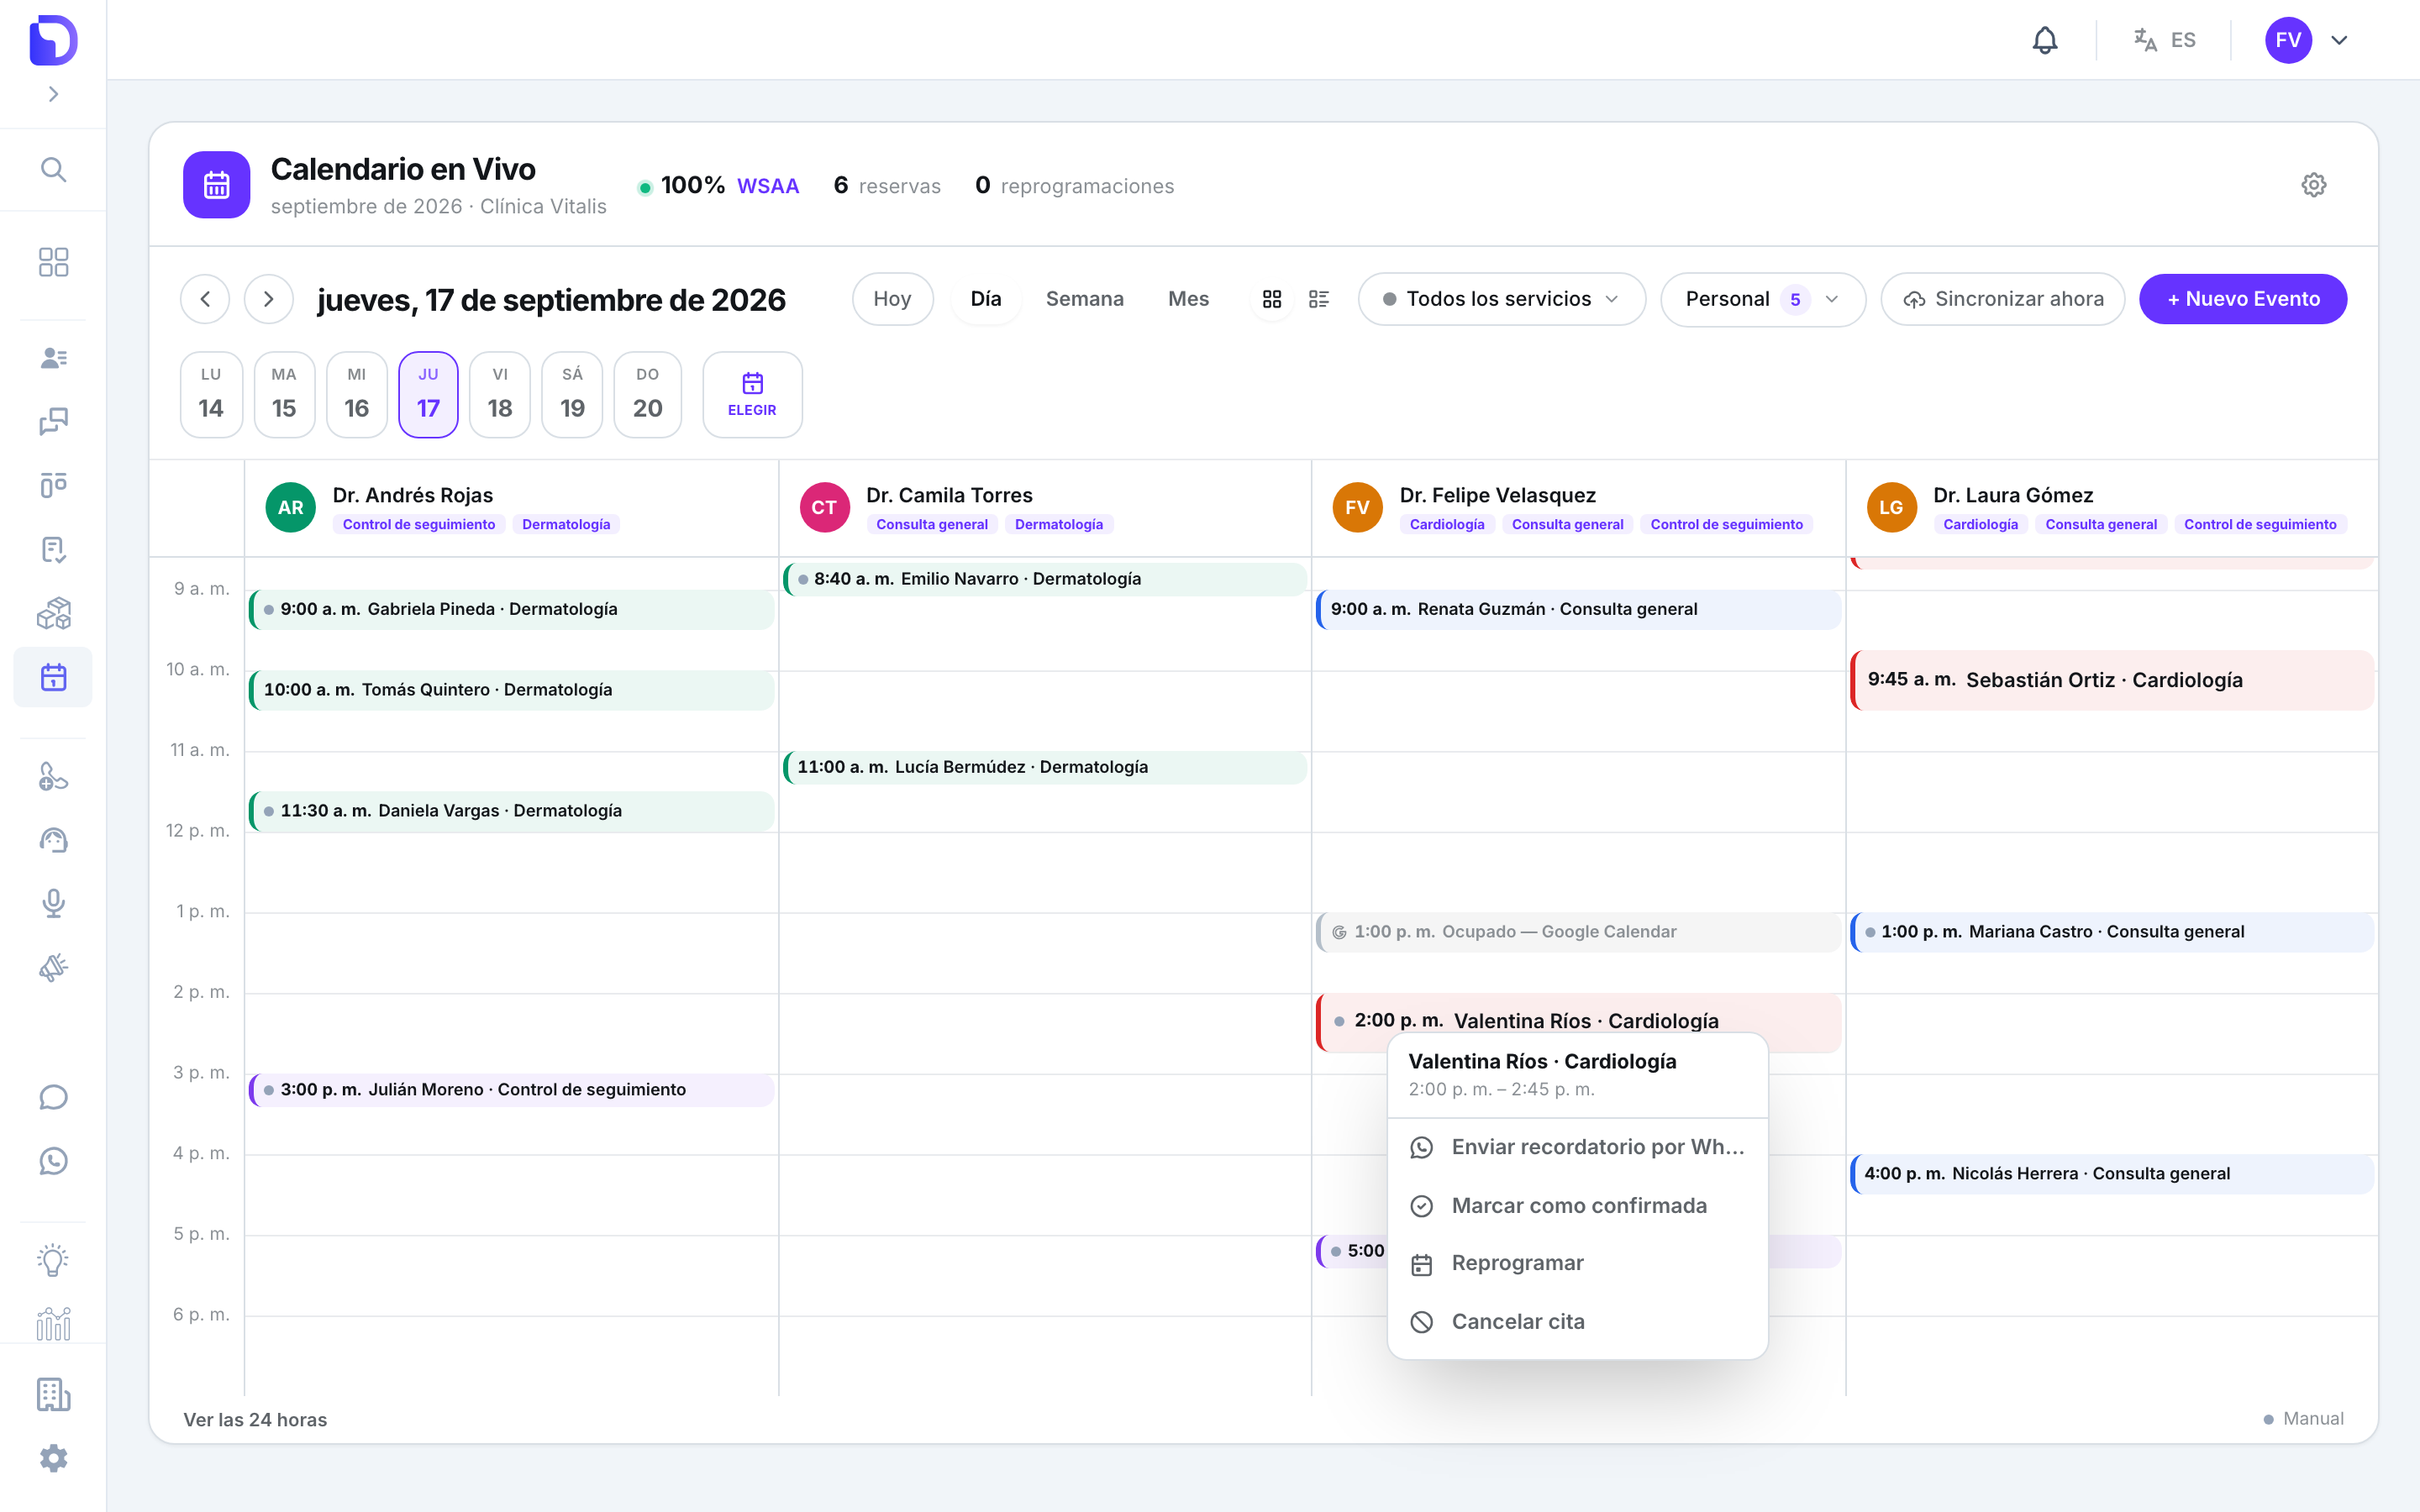Select Enviar recordatorio por WhatsApp option
2420x1512 pixels.
pyautogui.click(x=1578, y=1147)
